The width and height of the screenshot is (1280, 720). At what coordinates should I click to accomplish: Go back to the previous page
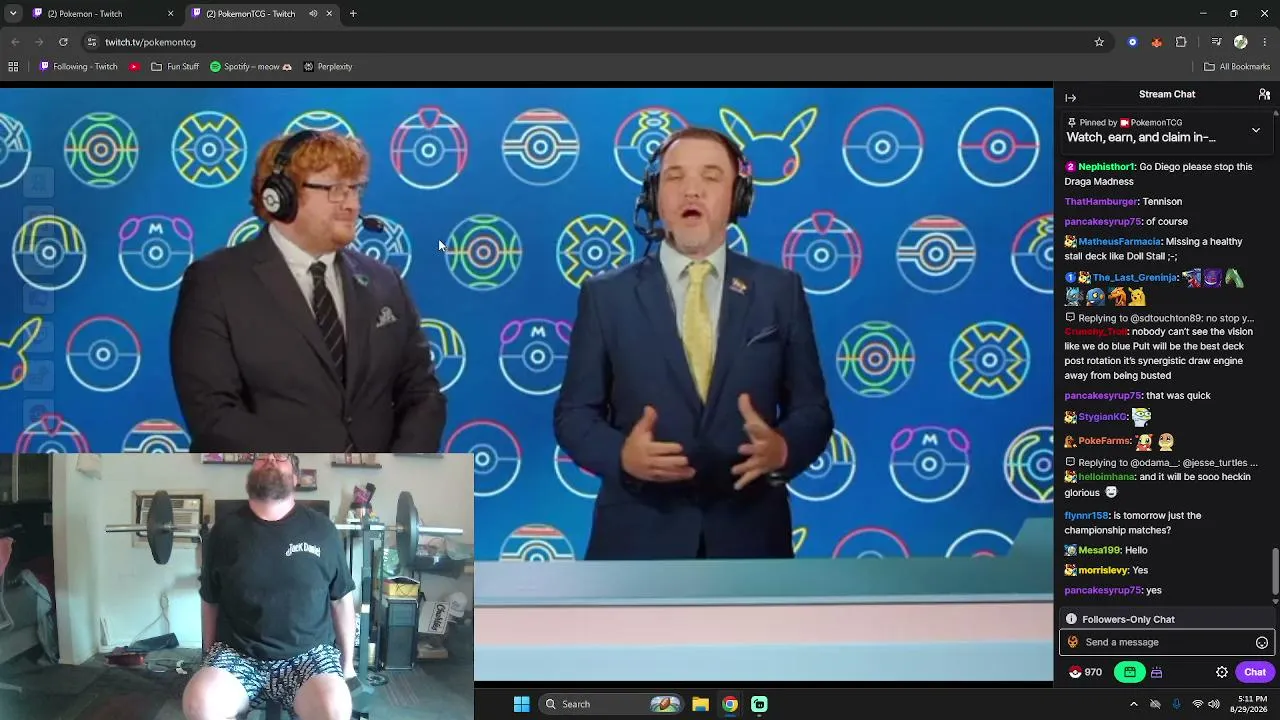15,42
